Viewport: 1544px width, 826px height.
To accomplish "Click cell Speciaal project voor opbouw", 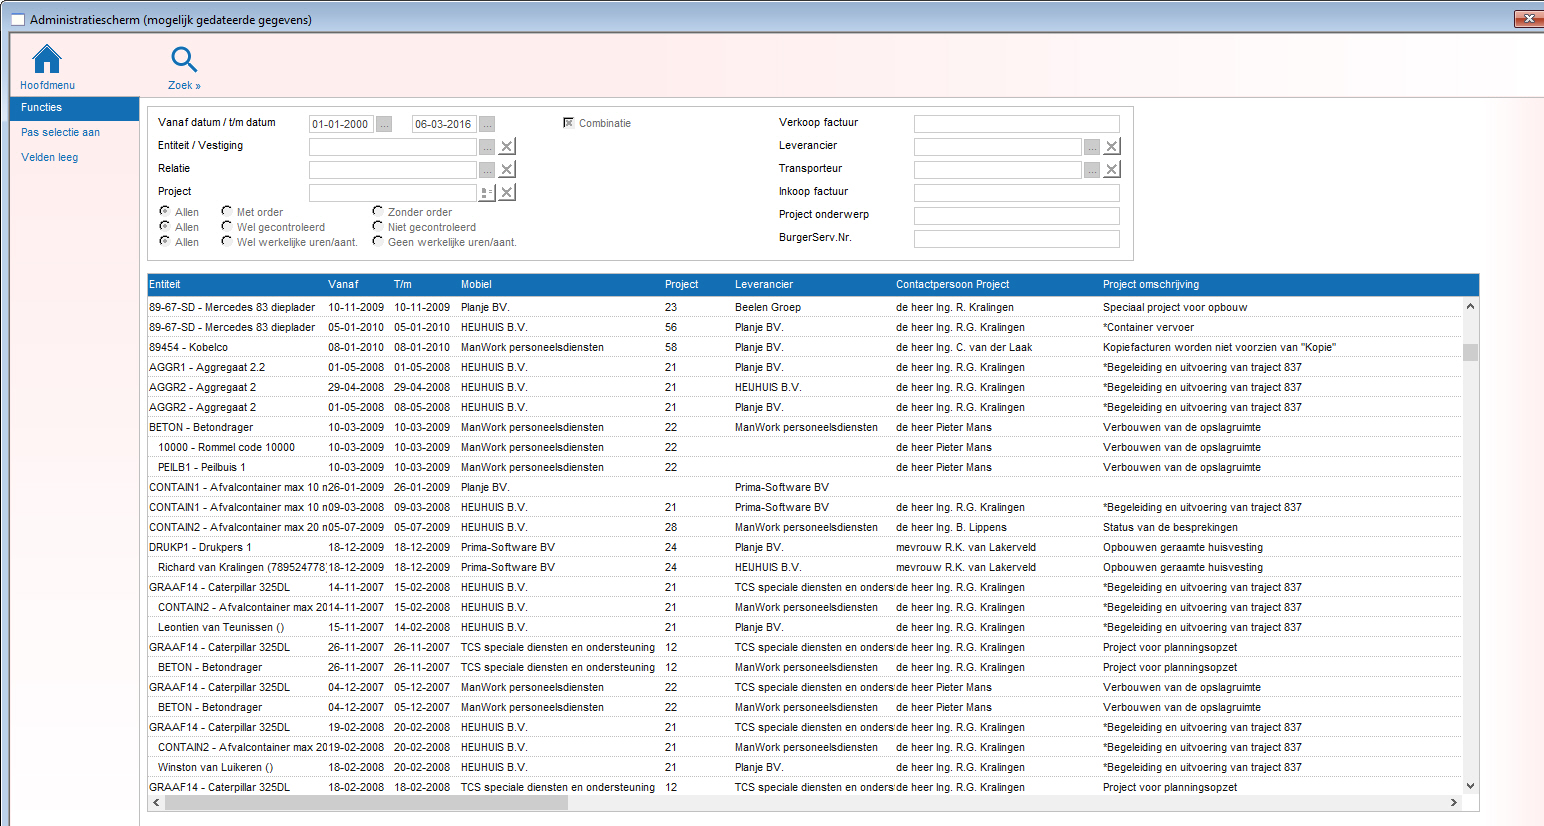I will 1175,307.
